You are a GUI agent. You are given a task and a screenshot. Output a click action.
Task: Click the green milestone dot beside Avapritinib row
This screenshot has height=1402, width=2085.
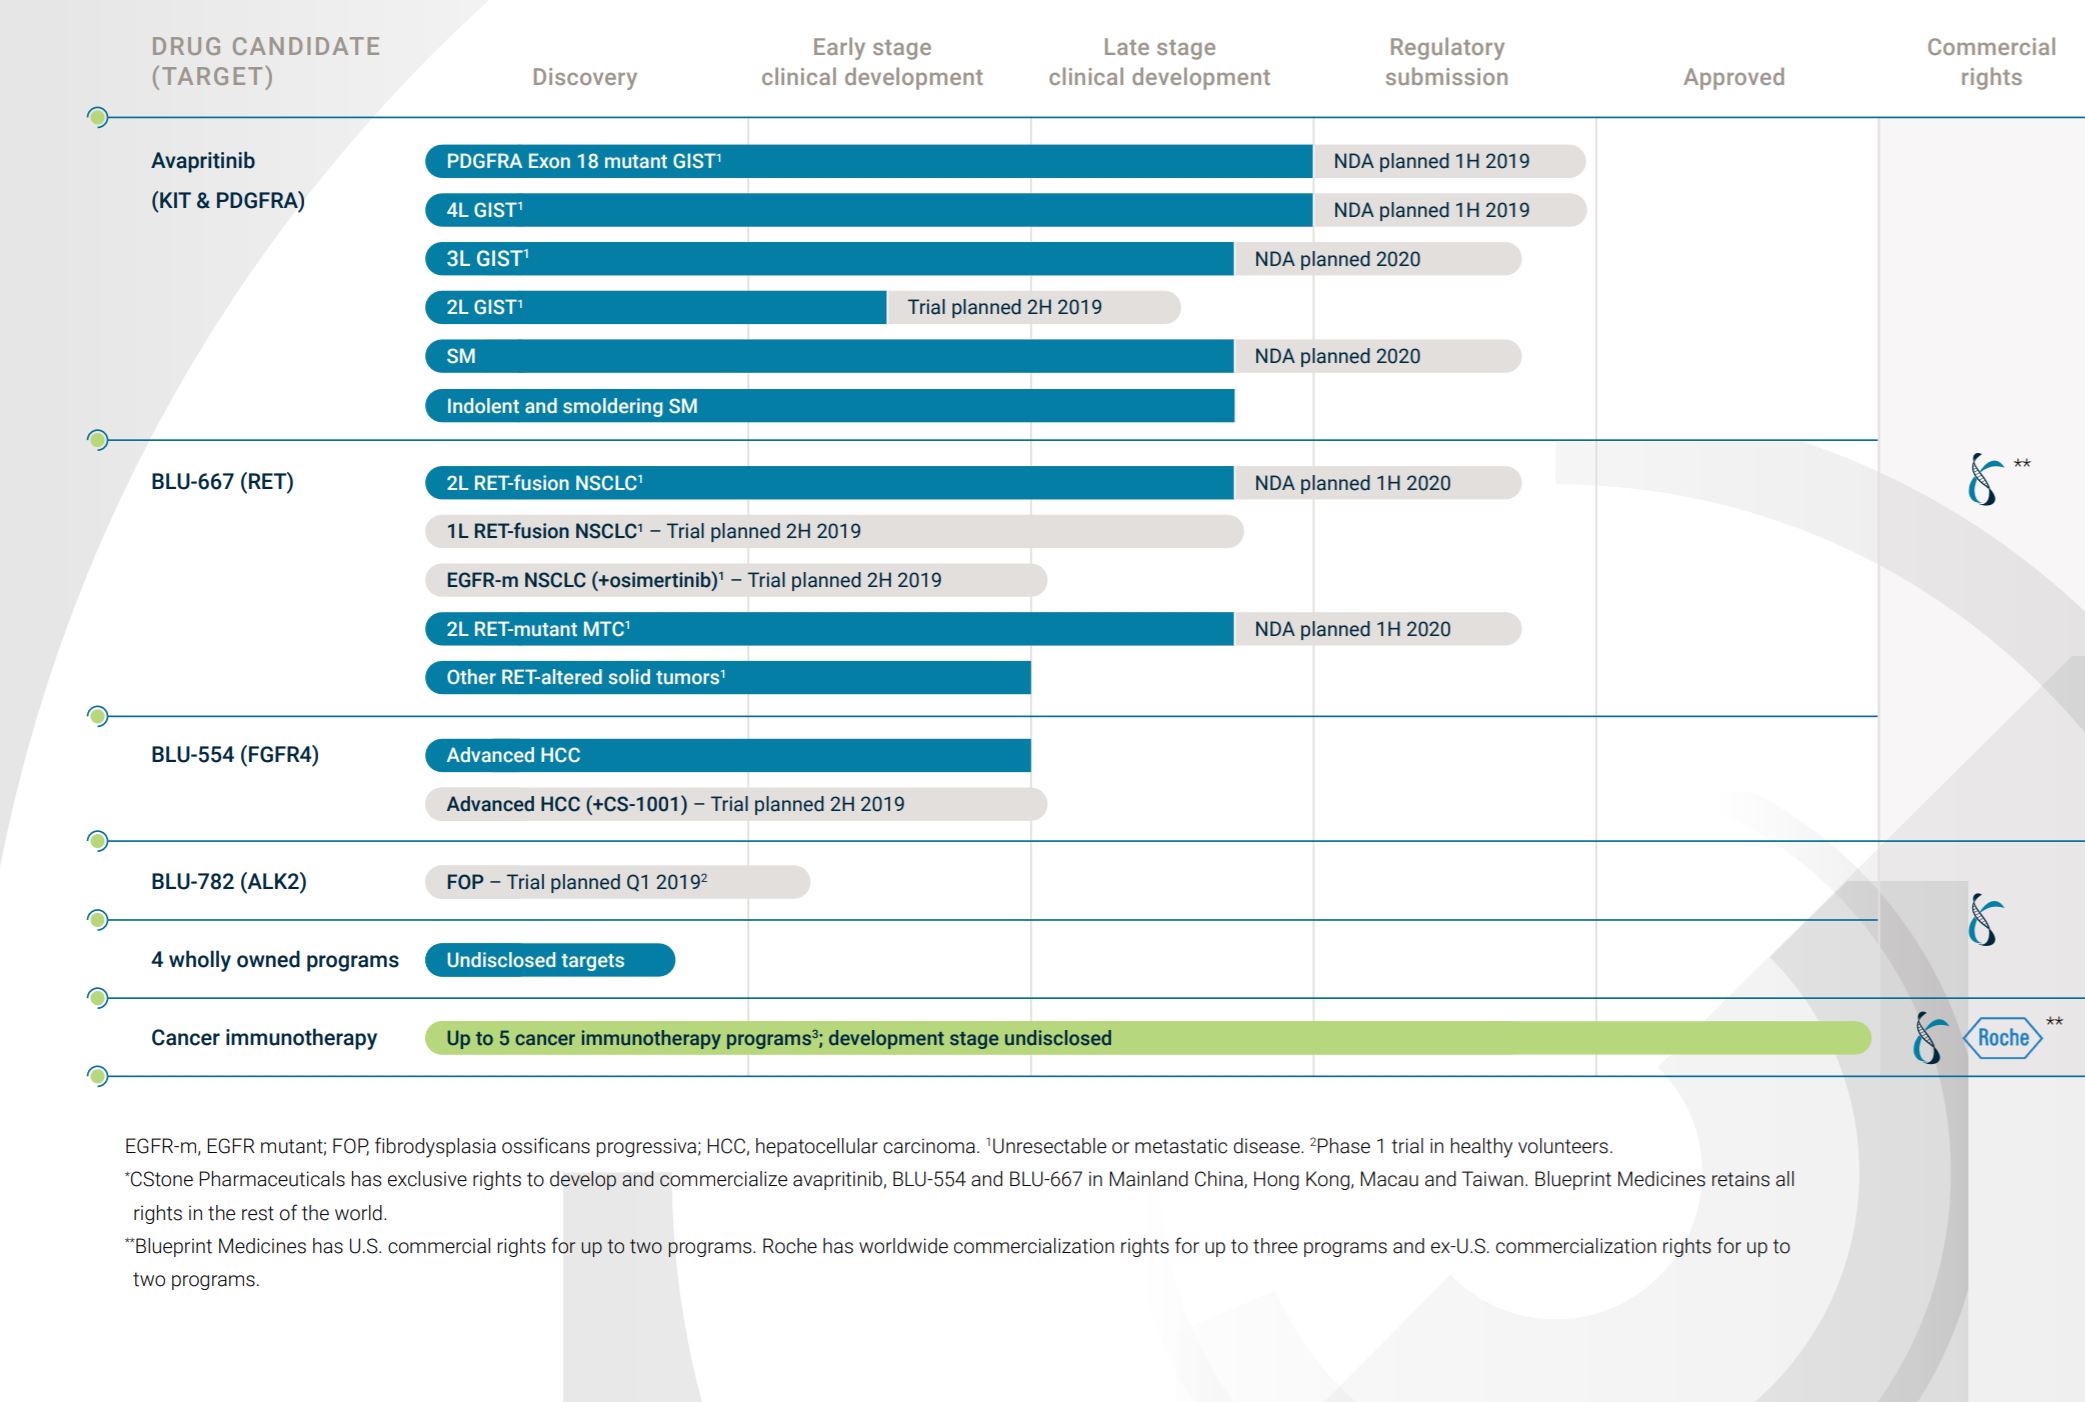tap(97, 117)
